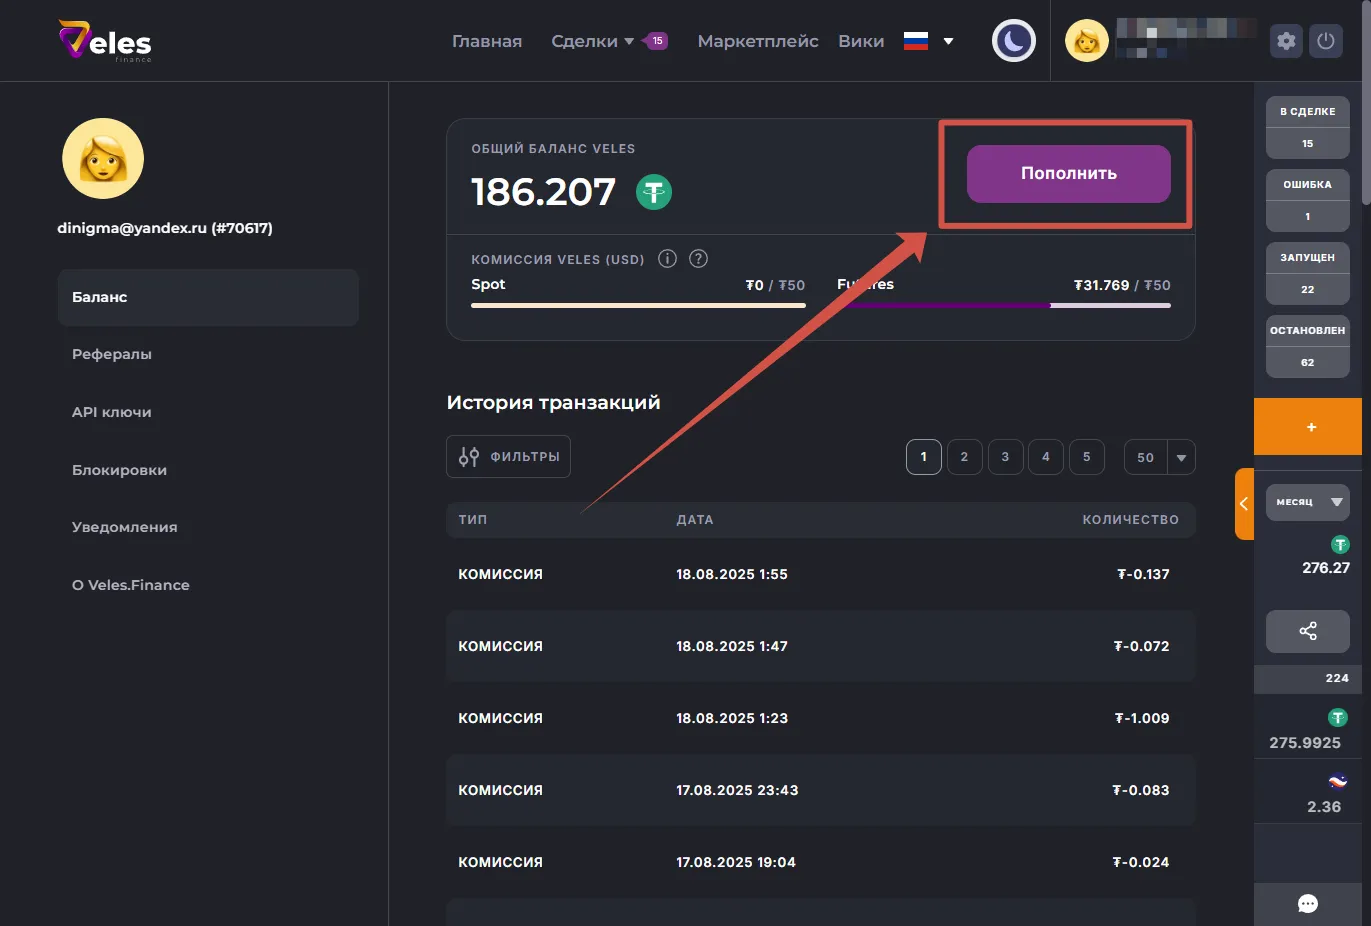The height and width of the screenshot is (926, 1371).
Task: Click the Veles finance logo
Action: (105, 41)
